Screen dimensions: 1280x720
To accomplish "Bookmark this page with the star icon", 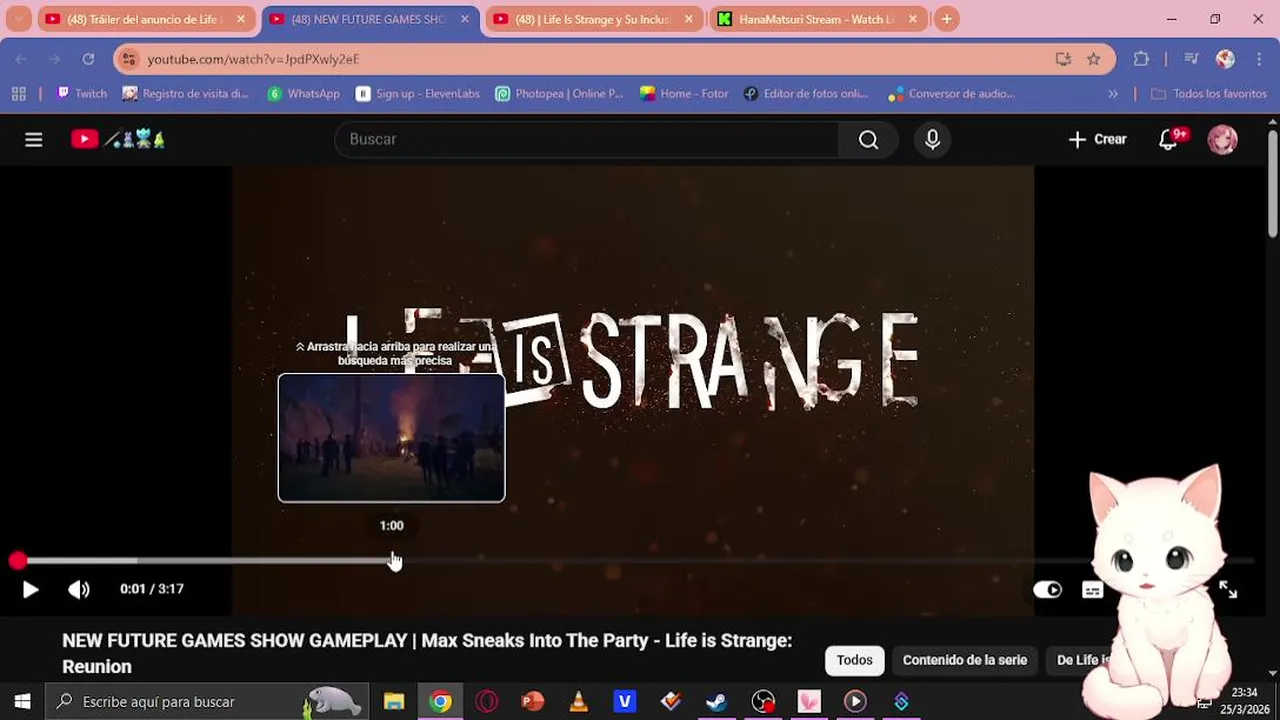I will [1094, 59].
